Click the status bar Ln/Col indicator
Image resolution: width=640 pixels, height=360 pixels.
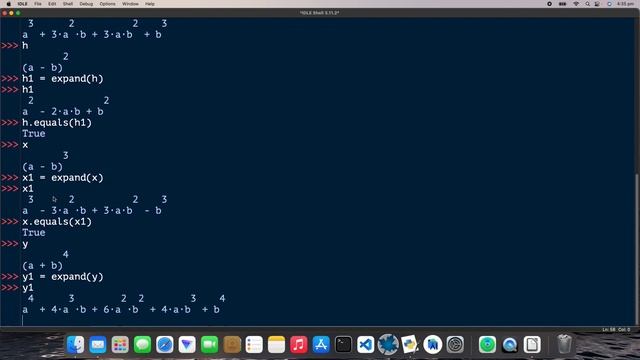pos(616,329)
